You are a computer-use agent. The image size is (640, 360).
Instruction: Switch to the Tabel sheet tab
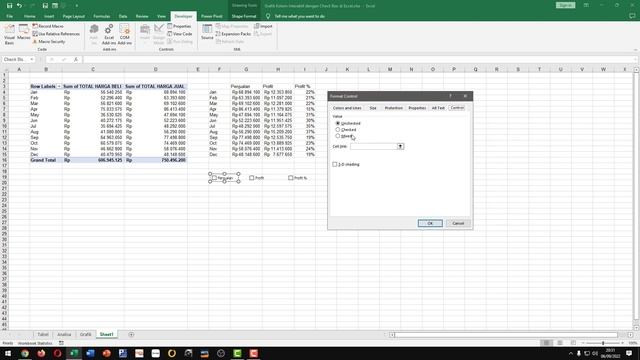click(43, 335)
